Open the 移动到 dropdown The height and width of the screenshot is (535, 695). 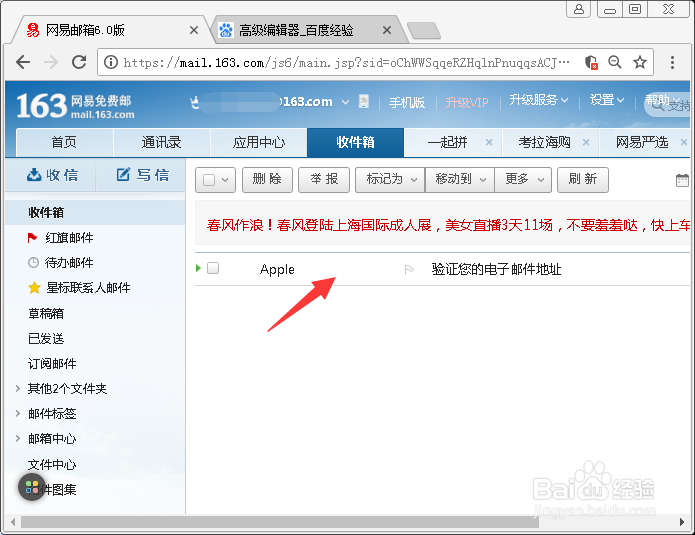pos(460,180)
